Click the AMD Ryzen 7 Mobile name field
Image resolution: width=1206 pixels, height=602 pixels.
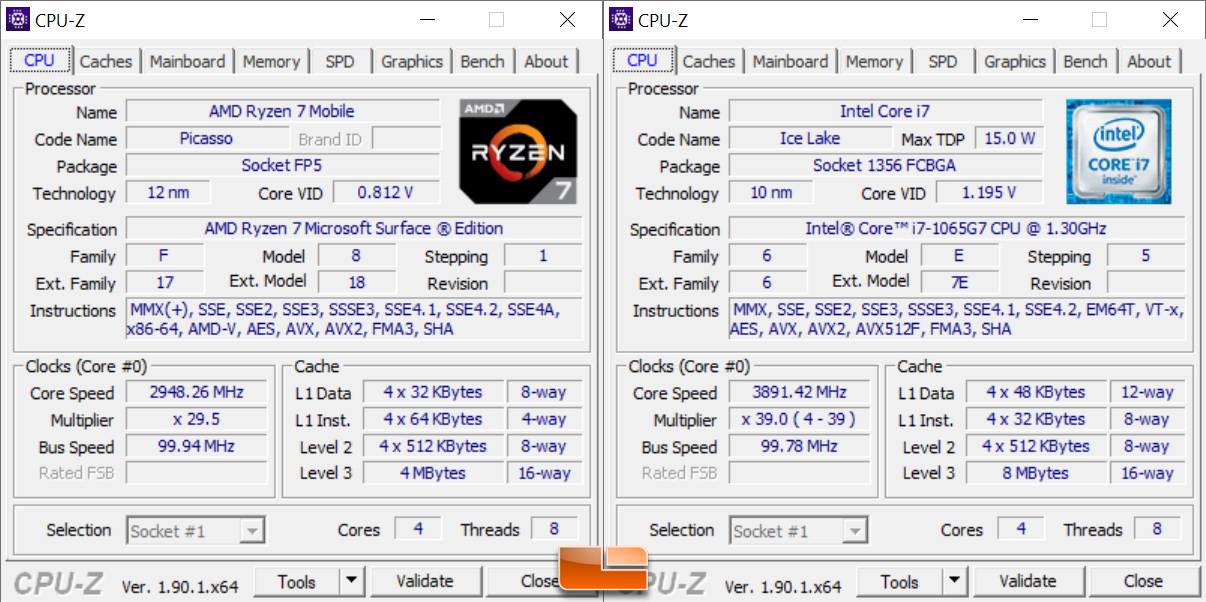pos(282,111)
